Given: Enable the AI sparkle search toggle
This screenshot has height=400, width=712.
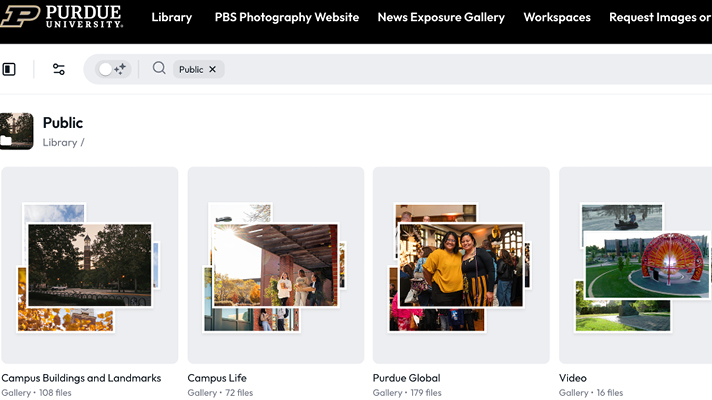Looking at the screenshot, I should coord(113,69).
